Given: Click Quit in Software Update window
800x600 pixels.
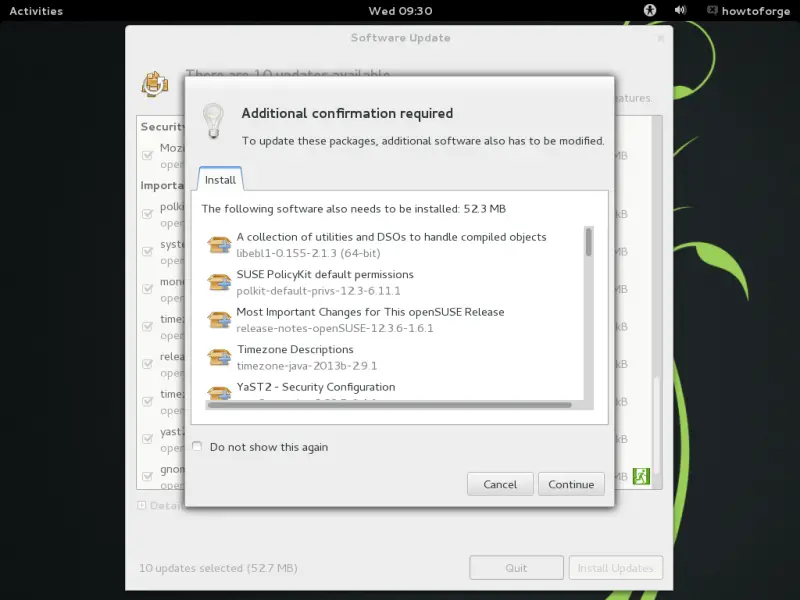Looking at the screenshot, I should (x=516, y=568).
